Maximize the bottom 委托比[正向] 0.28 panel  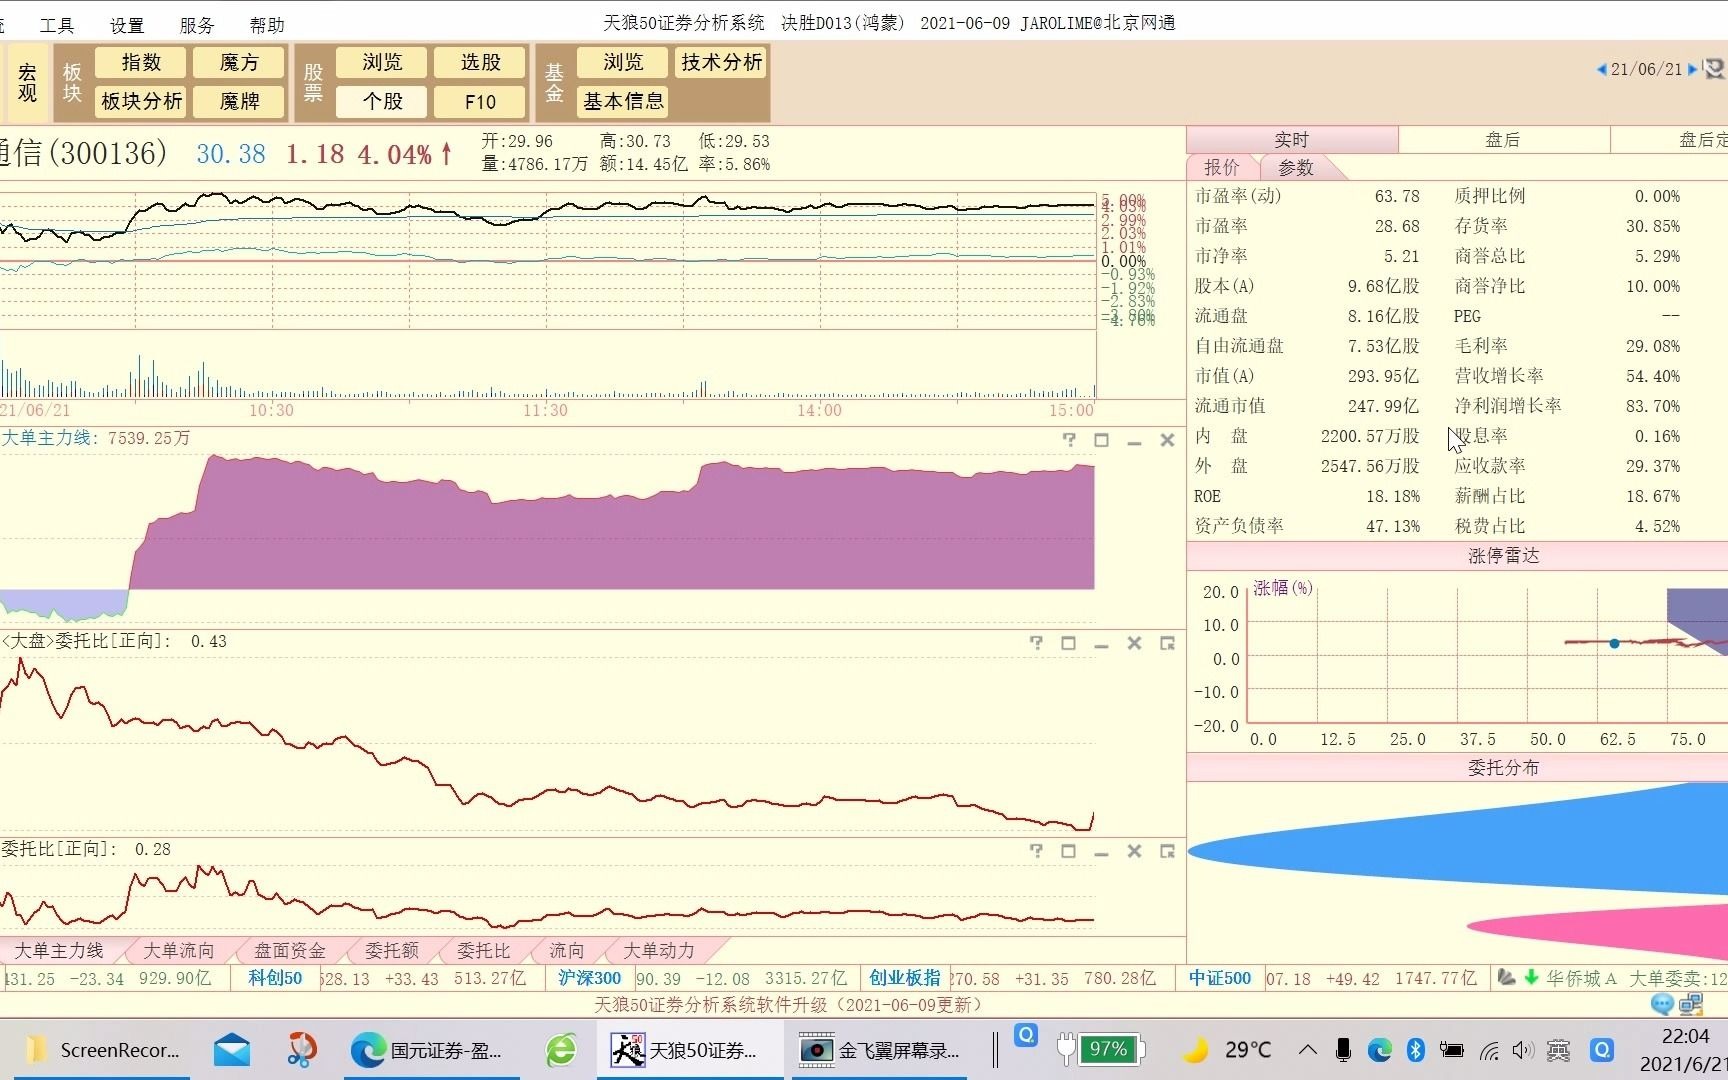click(x=1068, y=851)
